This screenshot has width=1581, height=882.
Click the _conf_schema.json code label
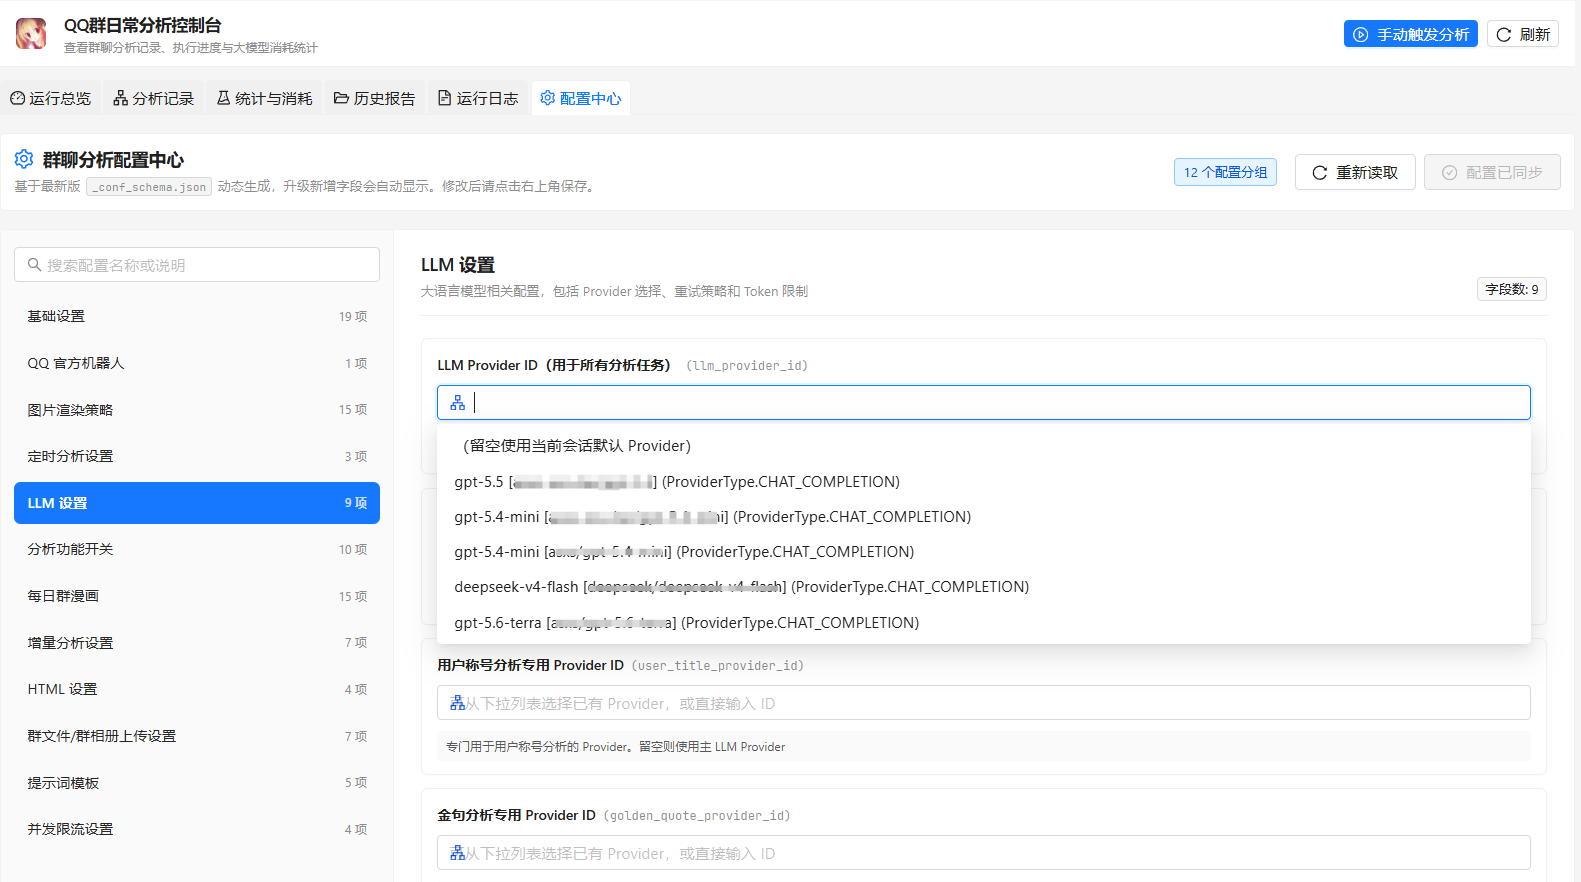pyautogui.click(x=149, y=187)
